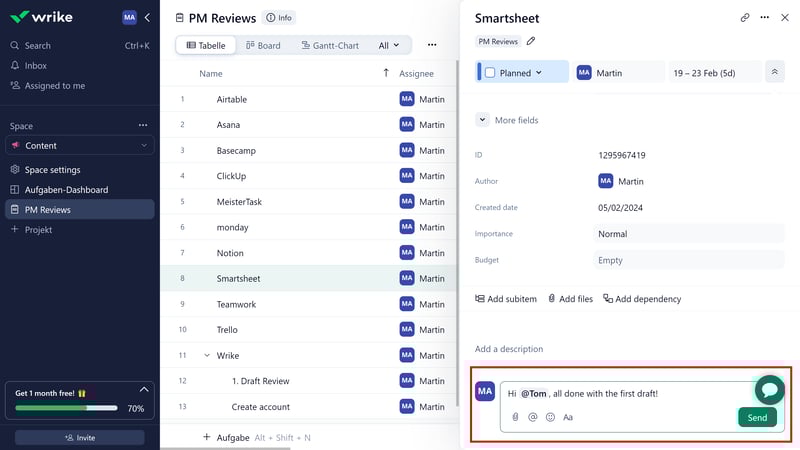Click the assignee avatar in Airtable row
This screenshot has width=800, height=450.
(407, 99)
